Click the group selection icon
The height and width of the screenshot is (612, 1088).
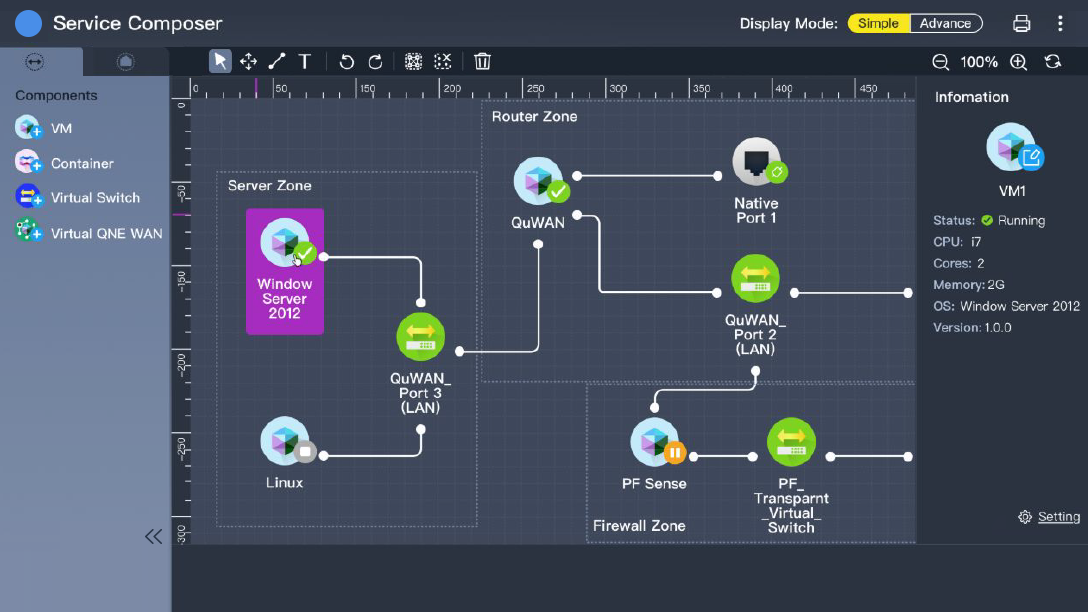413,62
